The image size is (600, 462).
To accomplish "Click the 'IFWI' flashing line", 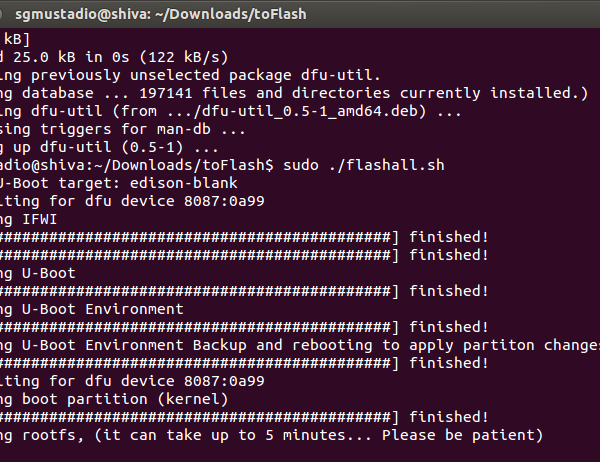I will pos(28,219).
